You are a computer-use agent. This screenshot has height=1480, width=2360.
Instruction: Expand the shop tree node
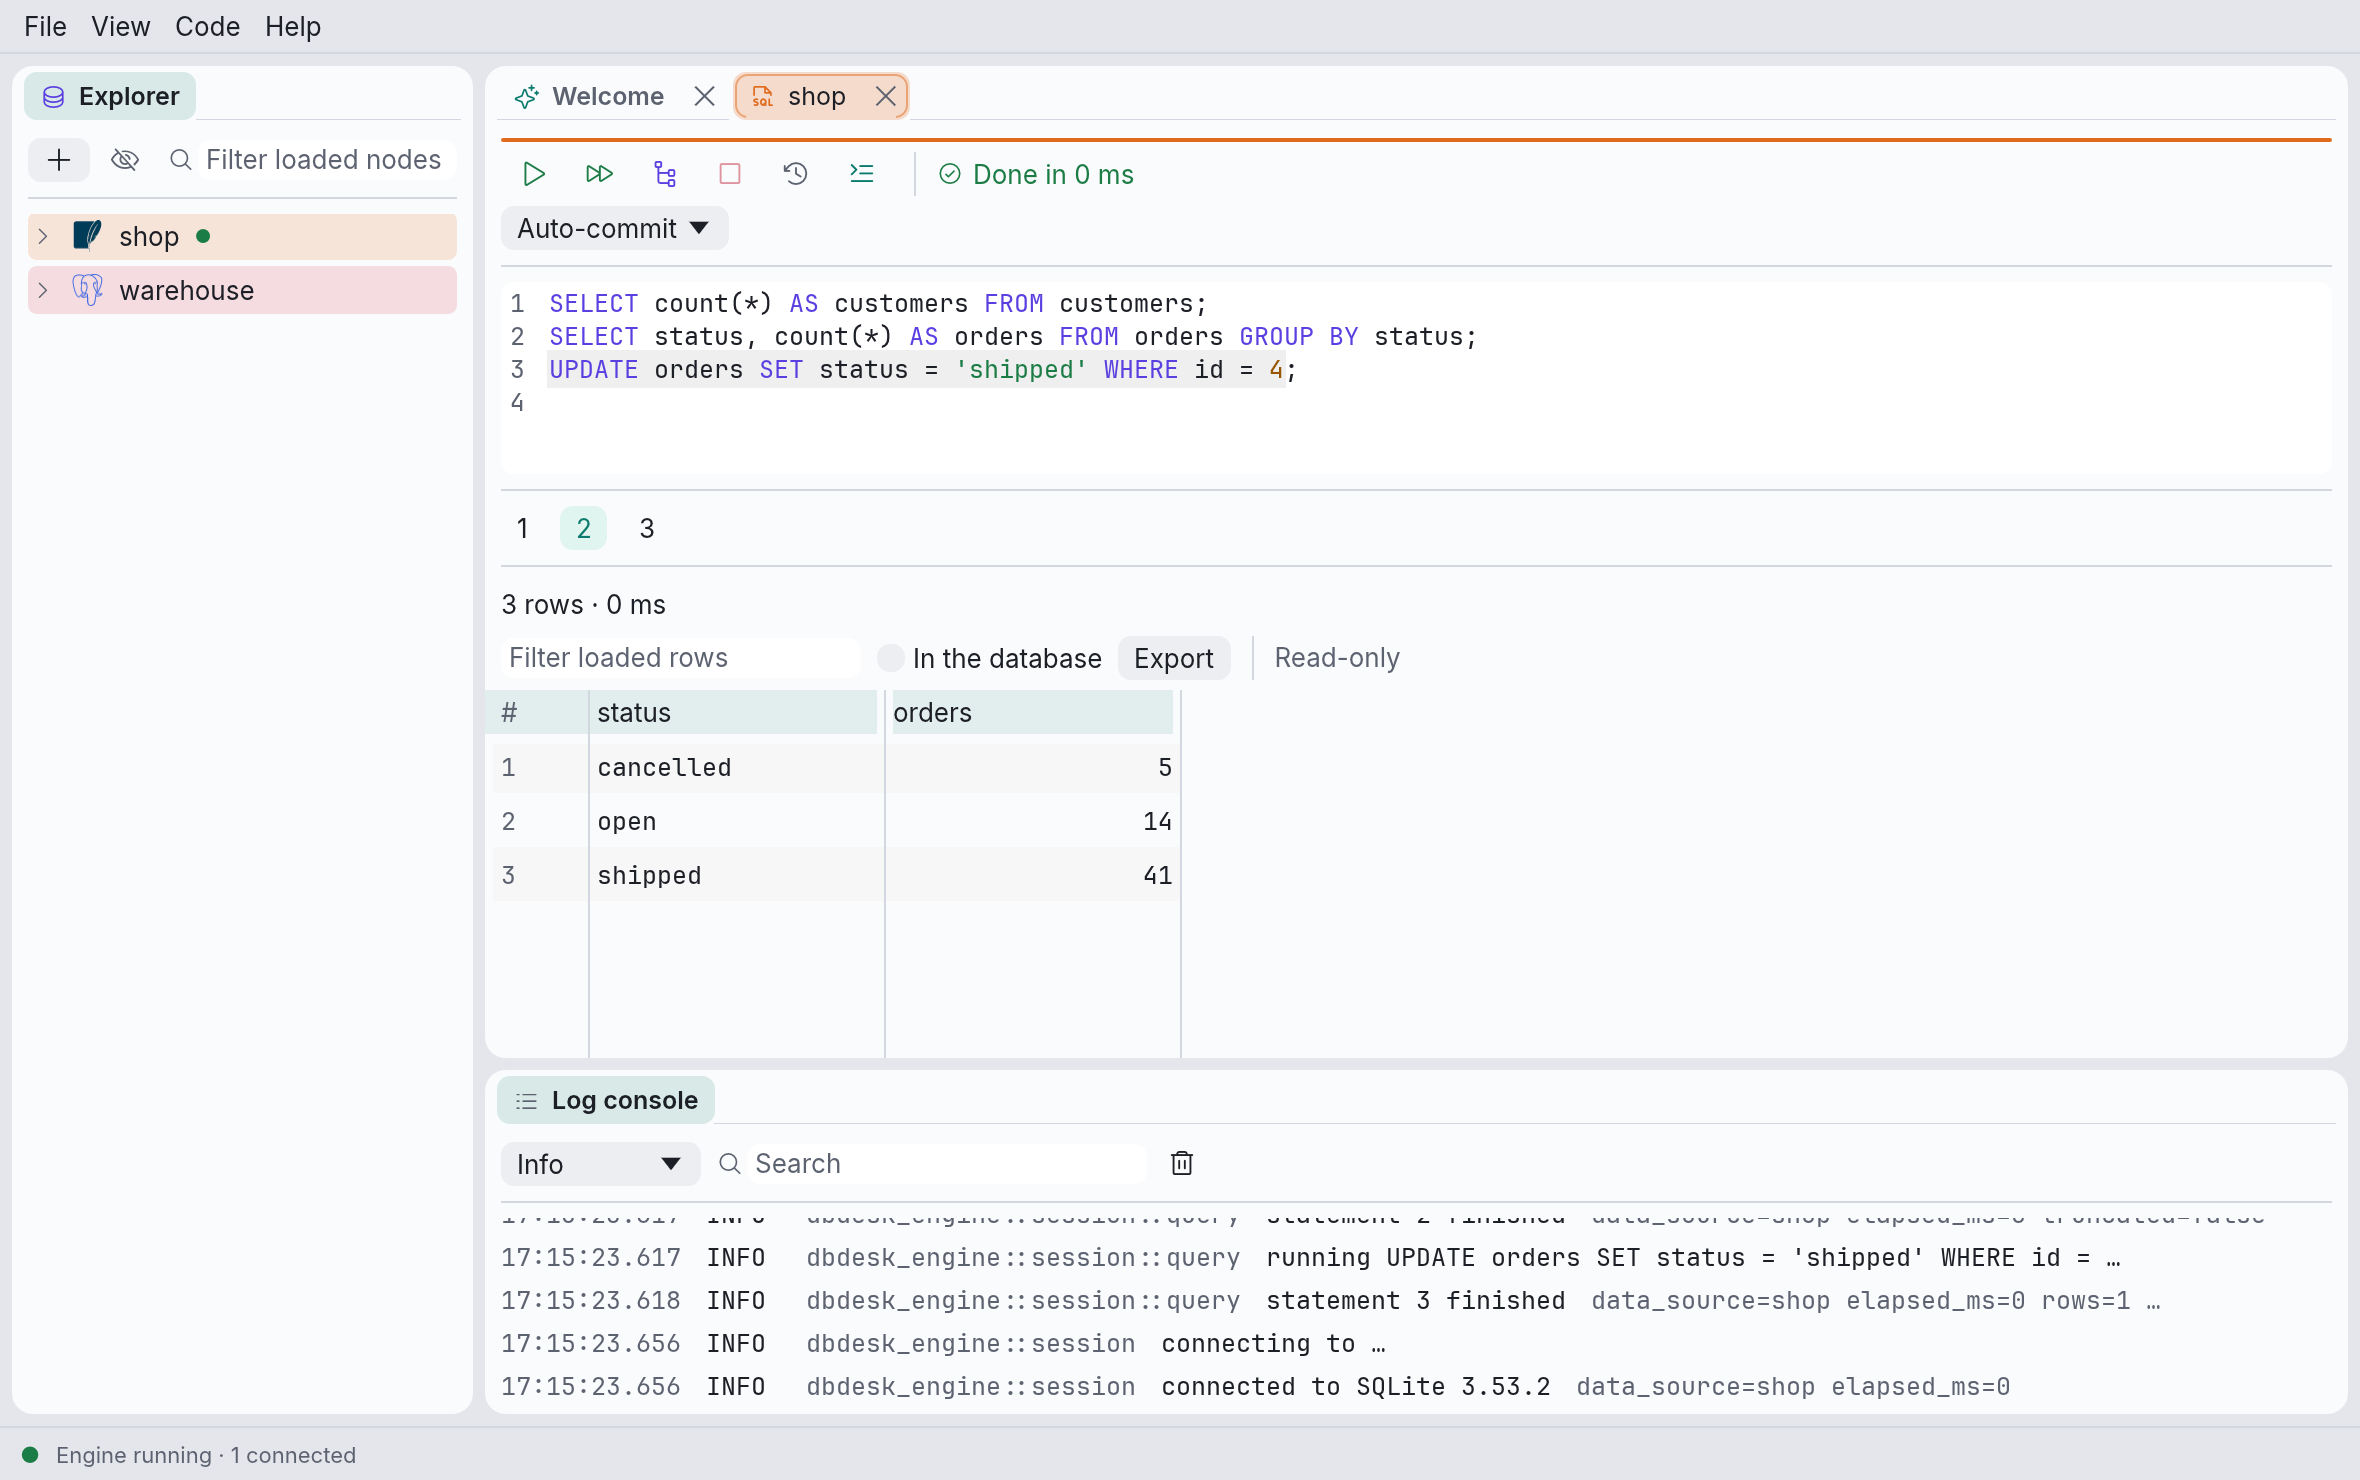pyautogui.click(x=43, y=236)
